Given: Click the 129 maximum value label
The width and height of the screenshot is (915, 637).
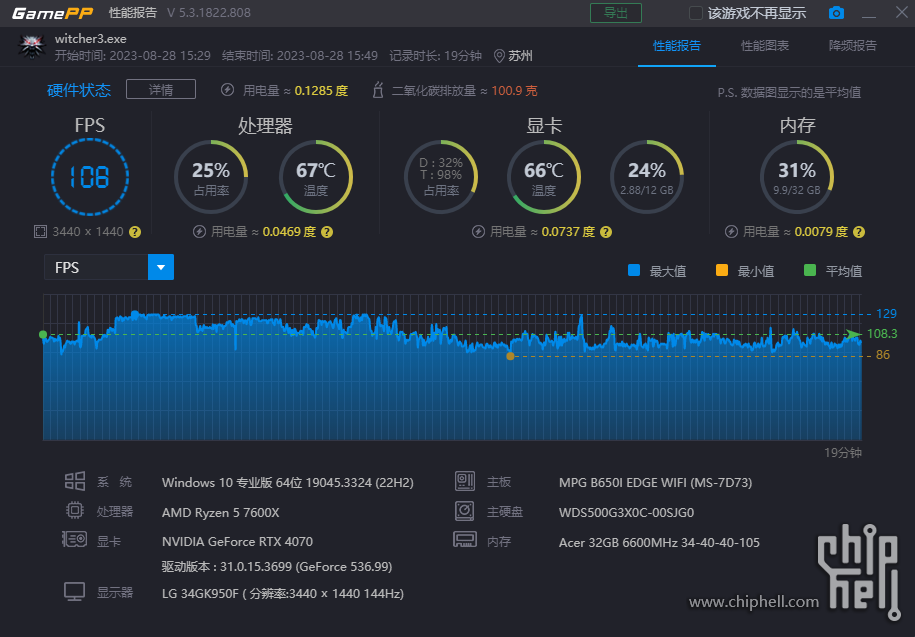Looking at the screenshot, I should (x=886, y=314).
